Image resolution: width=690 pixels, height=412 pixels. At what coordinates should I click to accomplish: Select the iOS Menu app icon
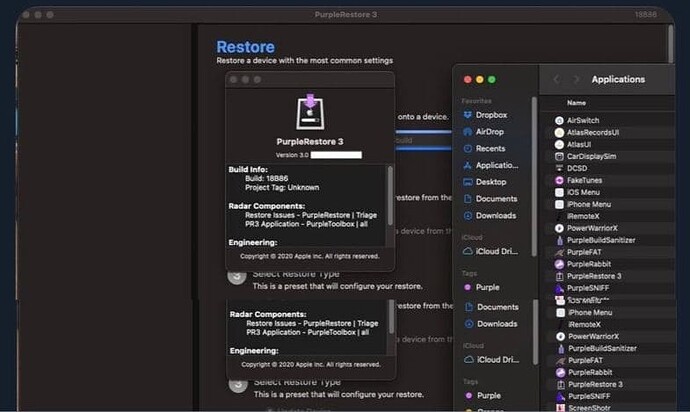coord(559,192)
